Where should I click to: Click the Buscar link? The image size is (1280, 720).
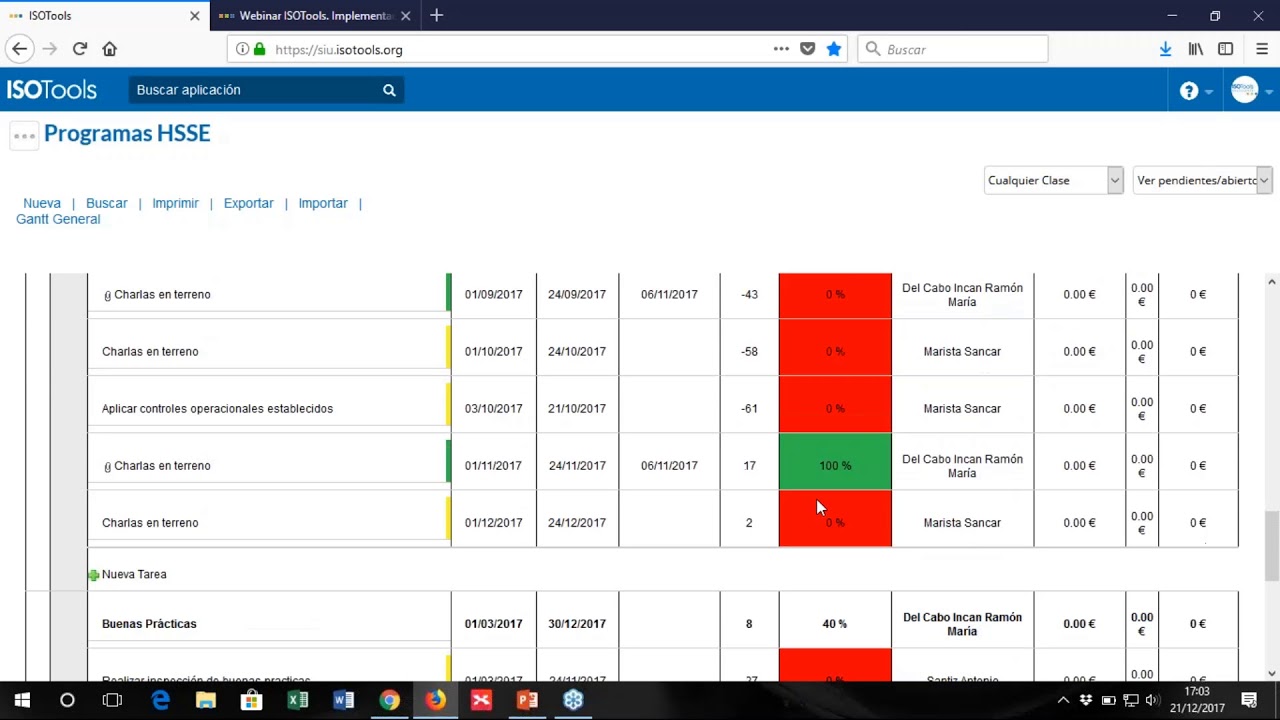[x=106, y=203]
